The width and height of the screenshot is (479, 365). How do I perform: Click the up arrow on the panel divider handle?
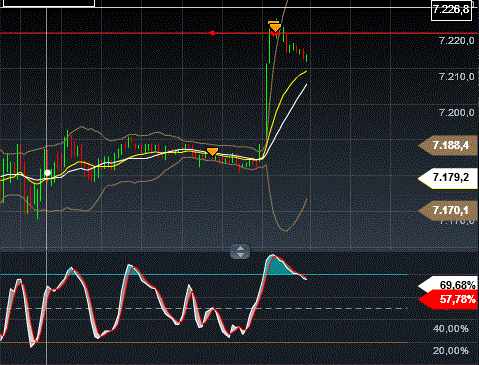click(240, 248)
